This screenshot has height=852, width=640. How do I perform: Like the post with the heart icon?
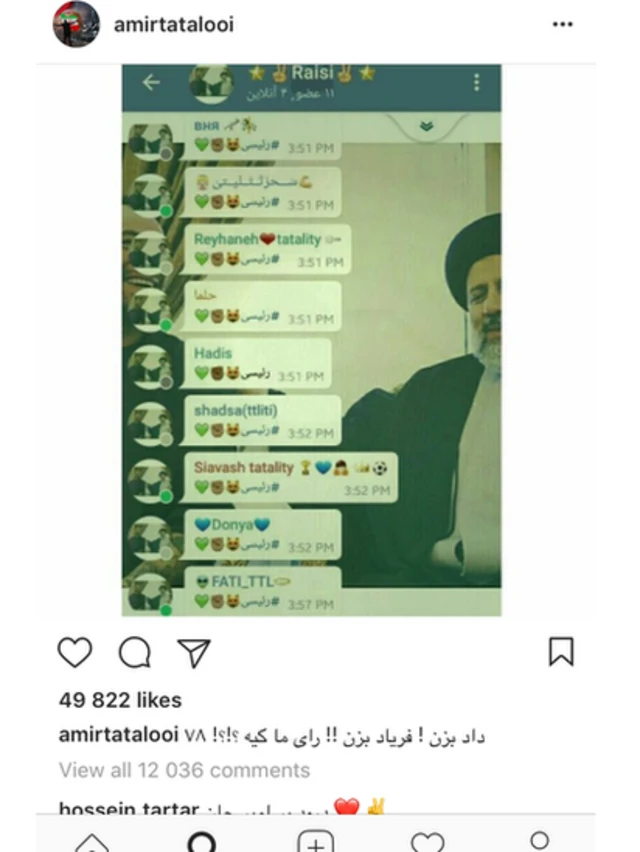[75, 651]
